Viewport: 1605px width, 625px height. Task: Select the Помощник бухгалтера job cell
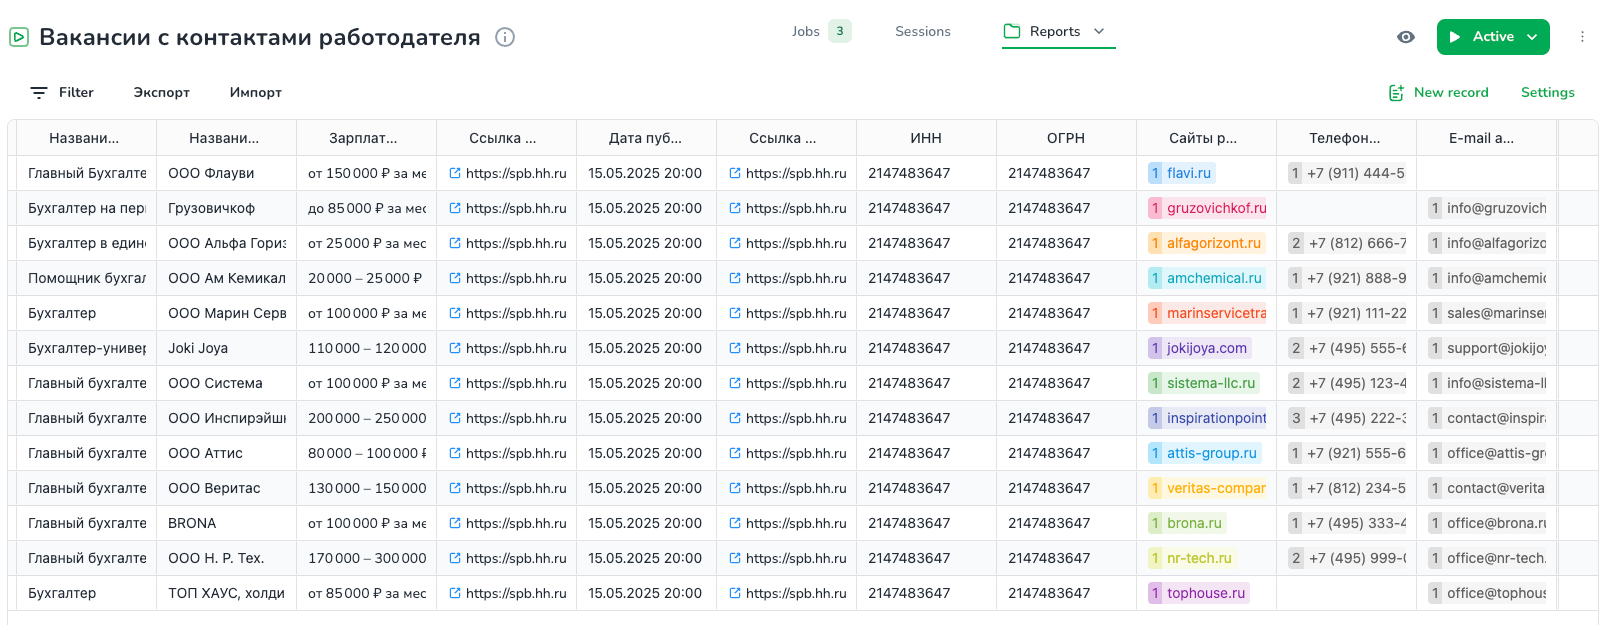point(86,278)
